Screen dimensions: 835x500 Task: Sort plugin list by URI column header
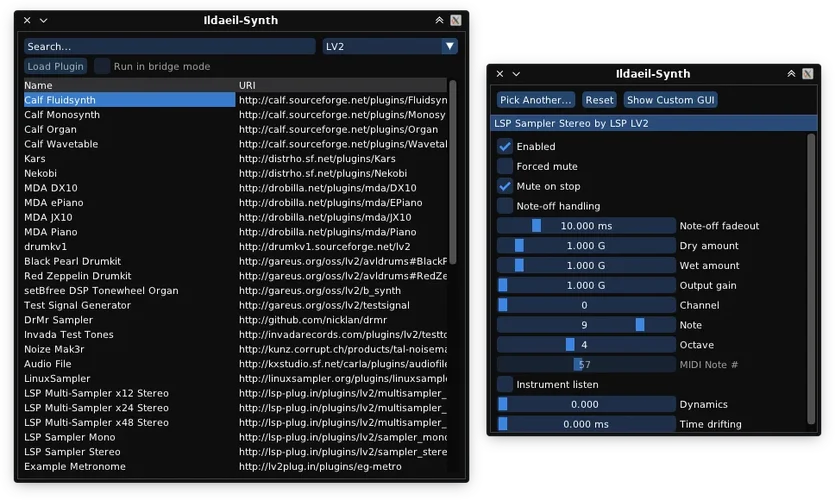coord(248,86)
